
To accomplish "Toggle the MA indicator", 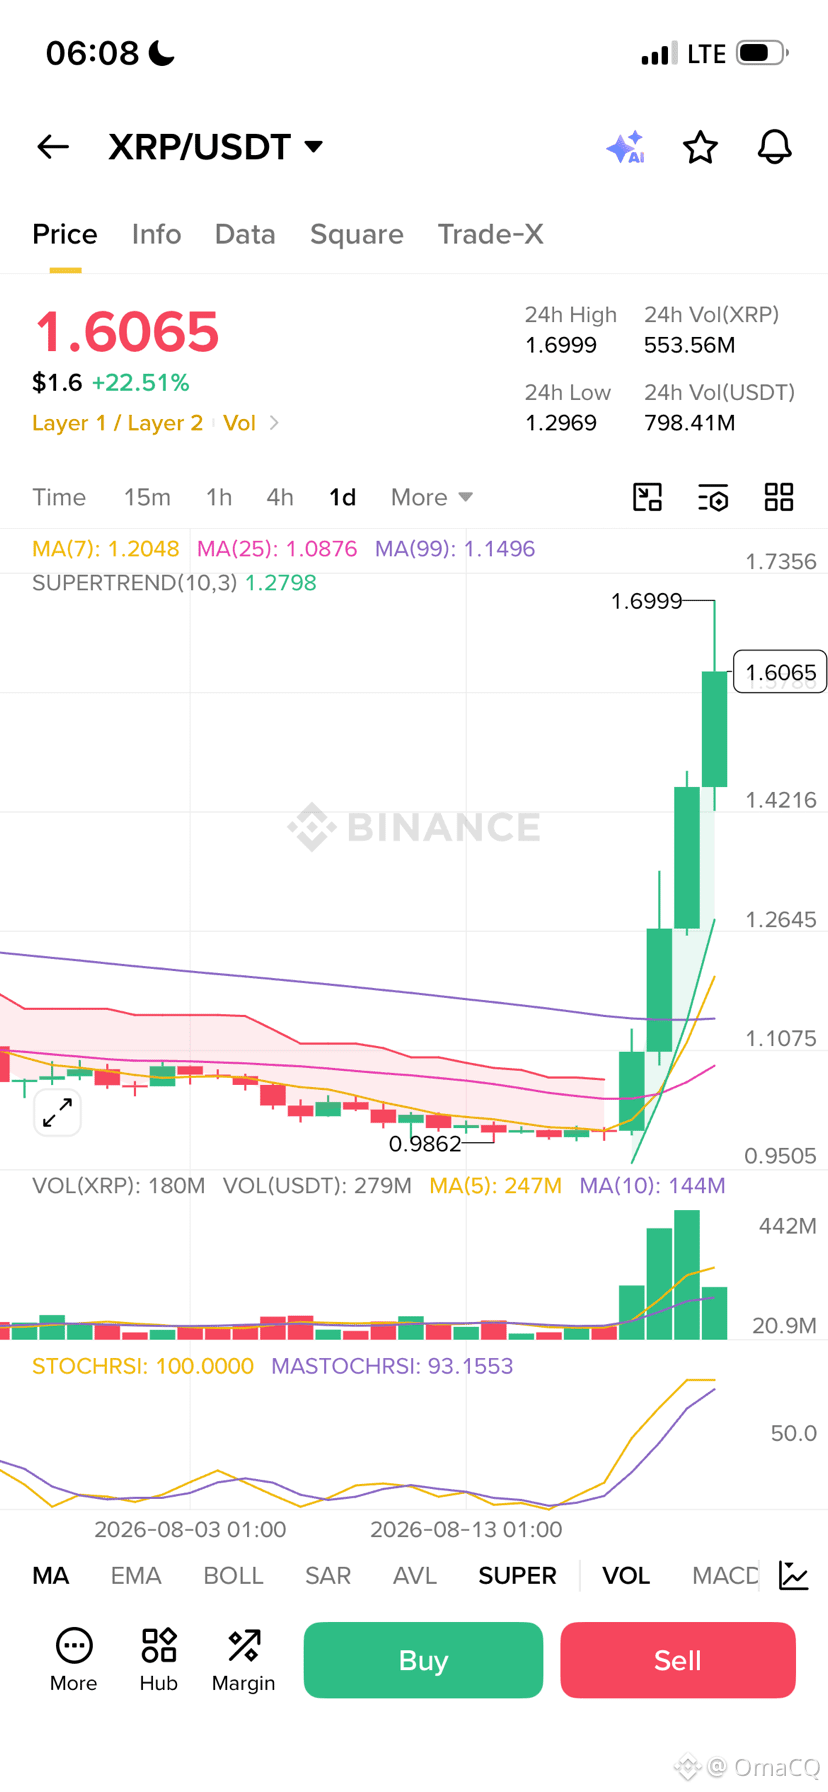I will coord(51,1576).
